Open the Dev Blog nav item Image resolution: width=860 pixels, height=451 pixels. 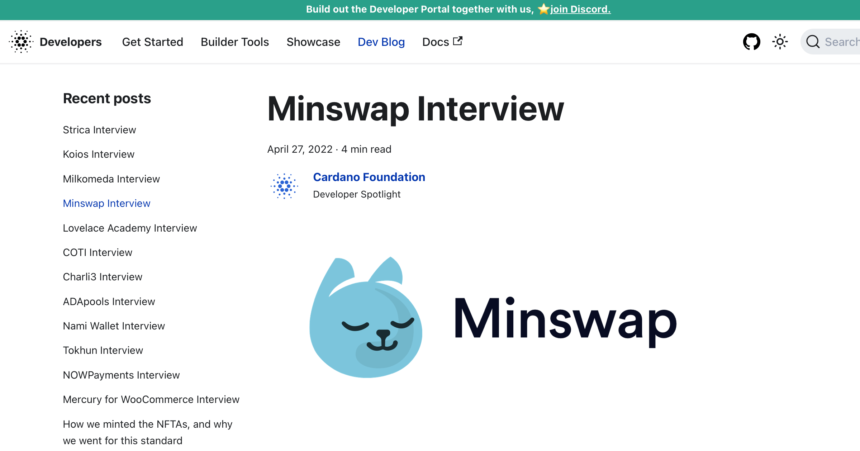coord(381,42)
